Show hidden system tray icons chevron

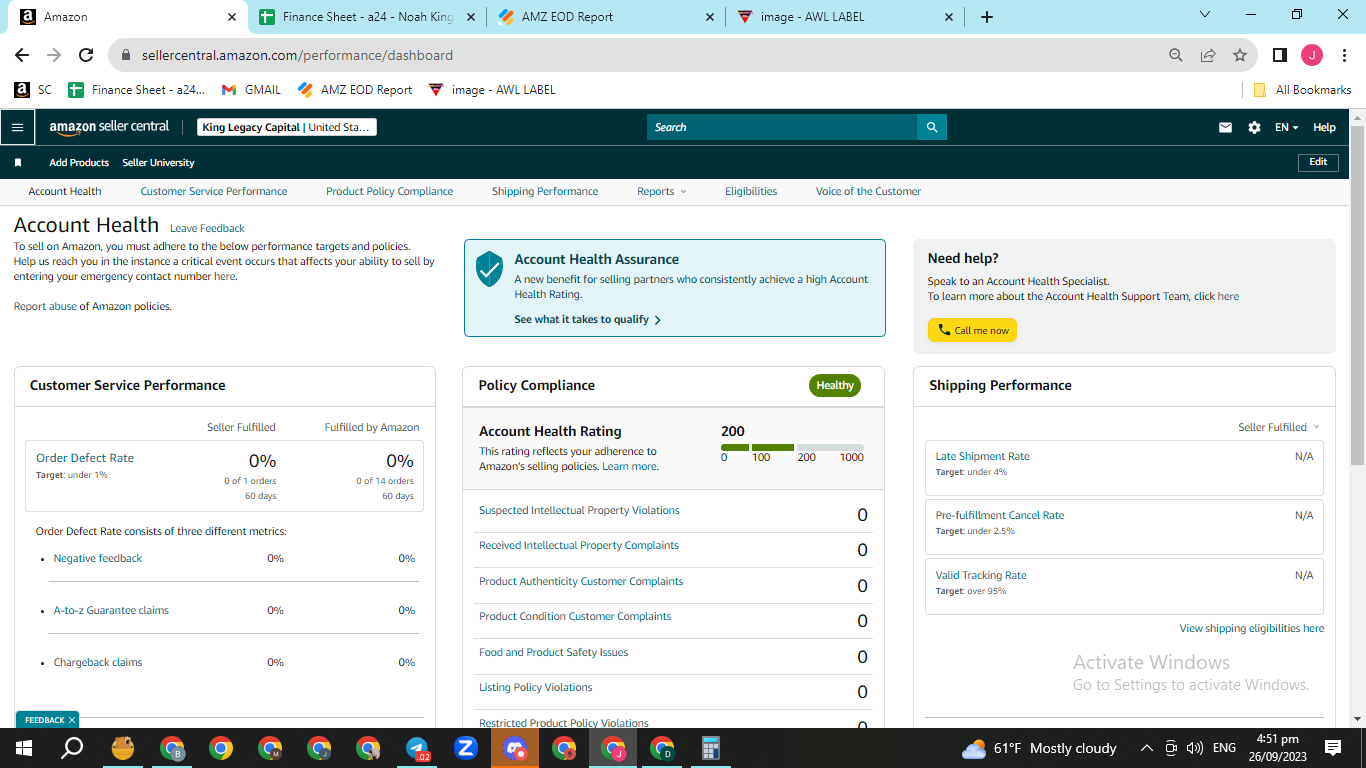click(1146, 748)
